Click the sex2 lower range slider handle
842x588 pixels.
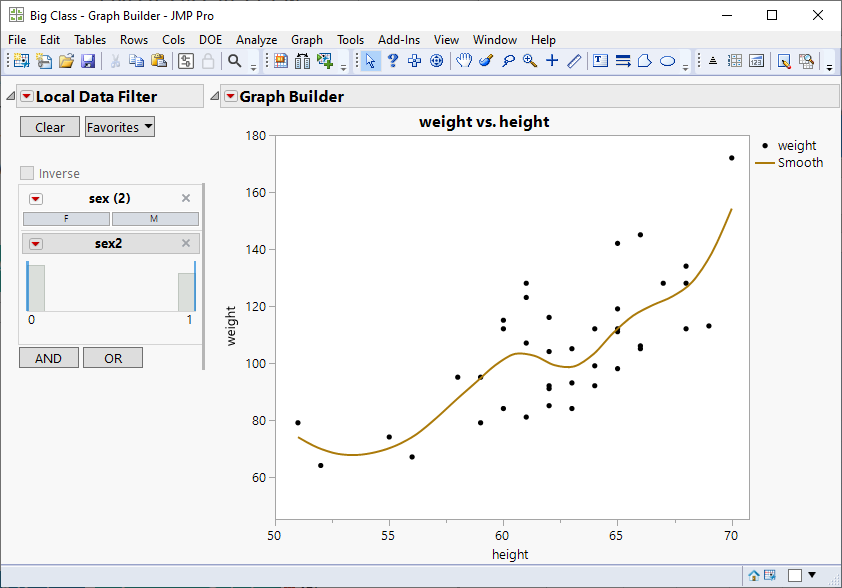click(x=27, y=286)
